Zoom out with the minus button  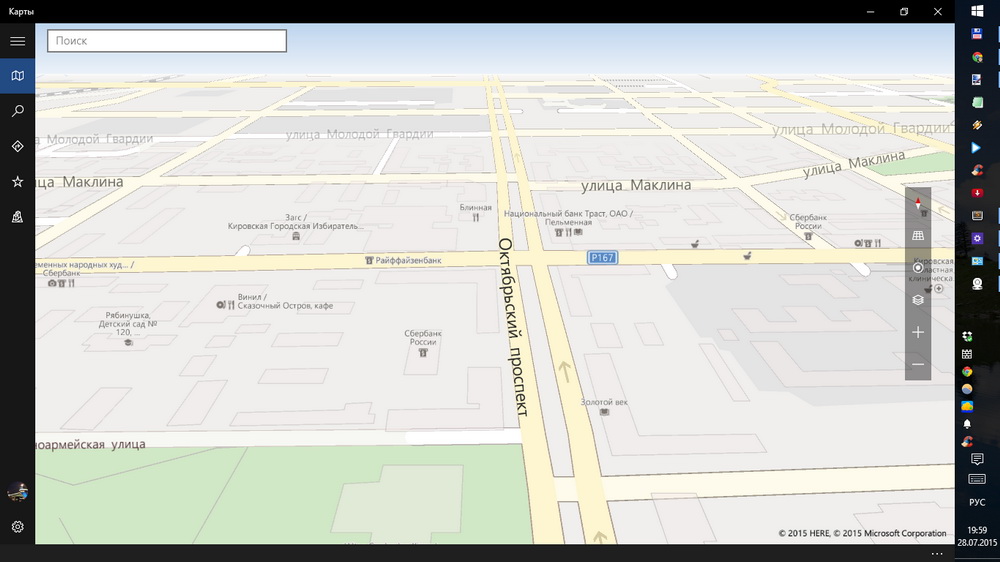click(x=918, y=364)
